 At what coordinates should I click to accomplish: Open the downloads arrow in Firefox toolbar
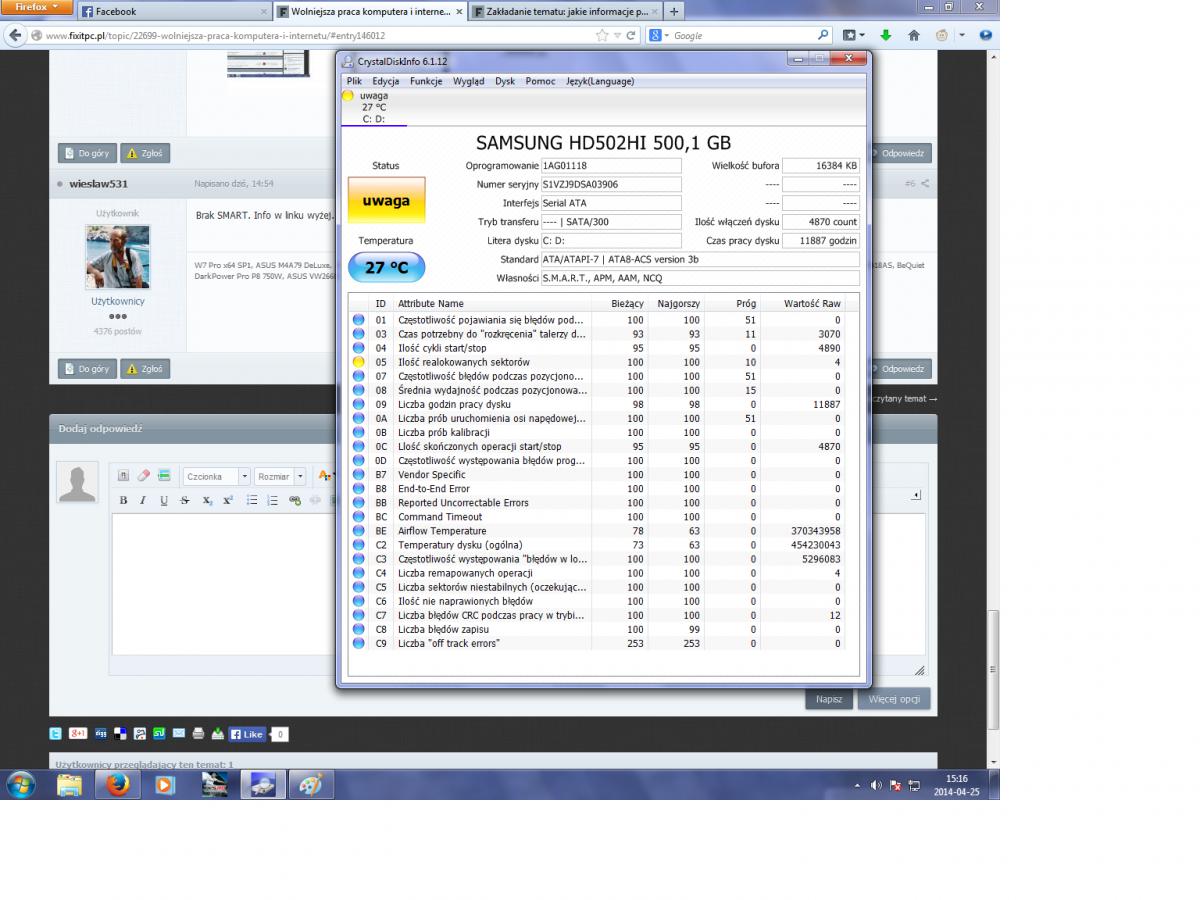[x=885, y=35]
